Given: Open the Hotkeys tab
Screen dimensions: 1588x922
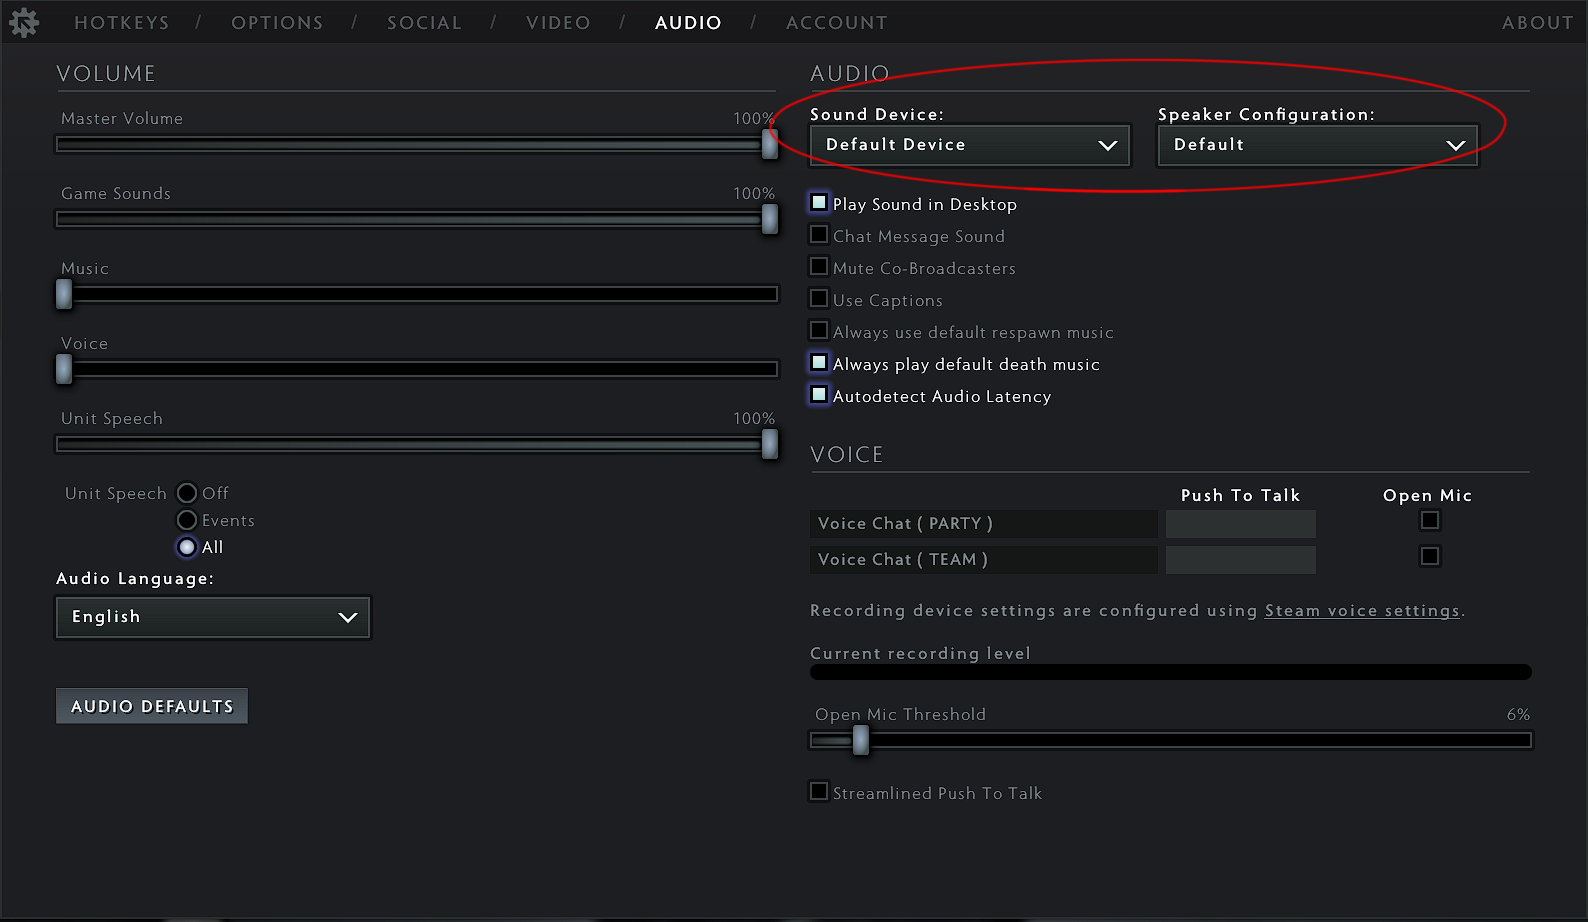Looking at the screenshot, I should tap(122, 23).
